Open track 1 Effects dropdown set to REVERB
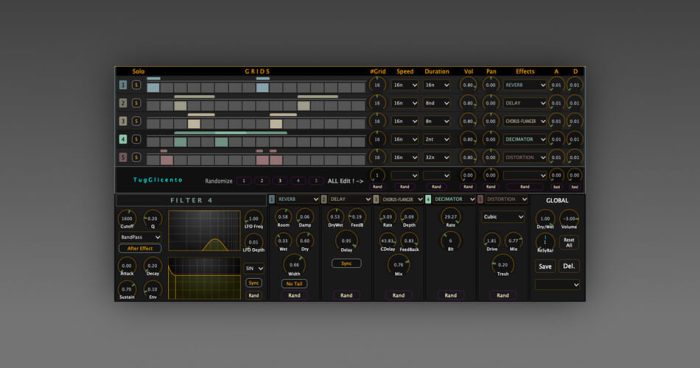Screen dimensions: 700x368 525,85
